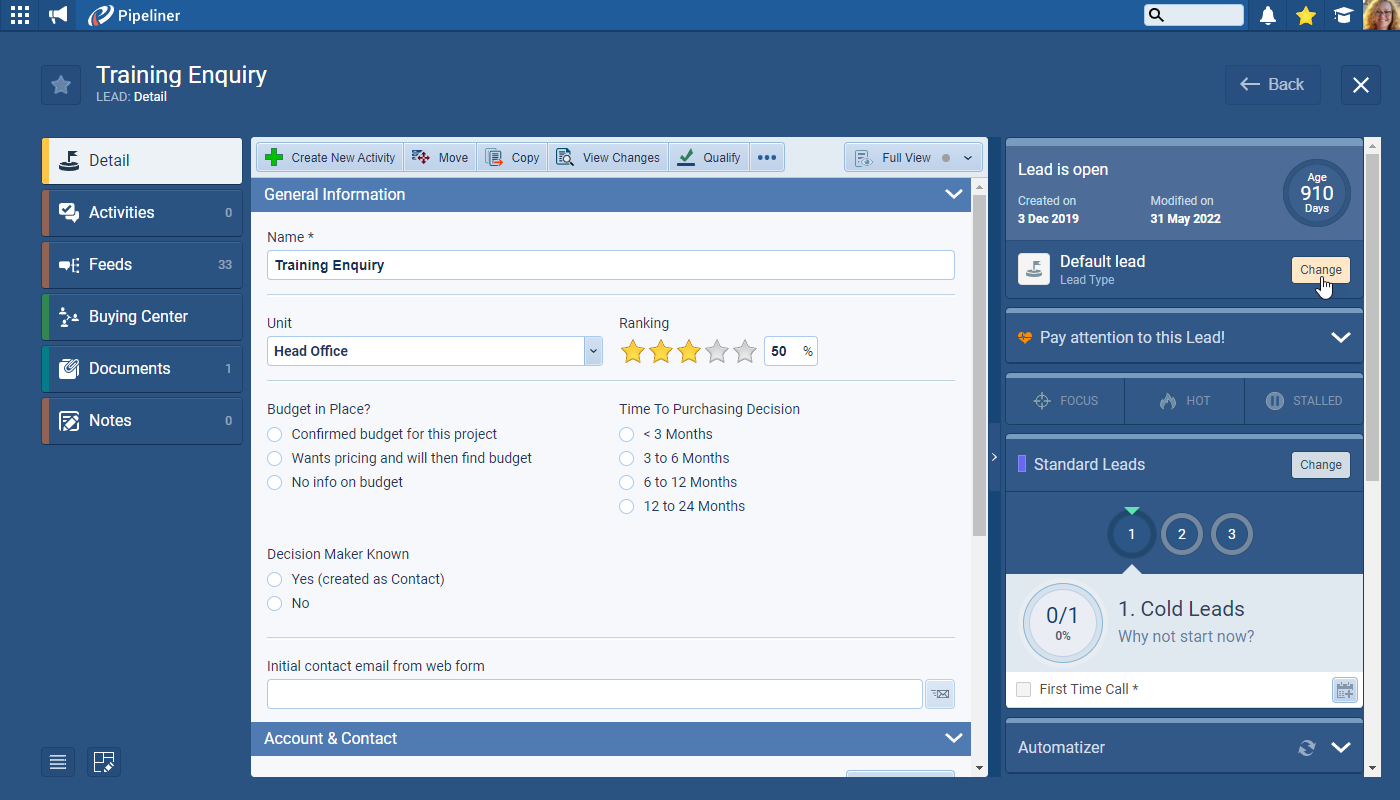
Task: Click the Automatizer refresh icon
Action: (x=1306, y=748)
